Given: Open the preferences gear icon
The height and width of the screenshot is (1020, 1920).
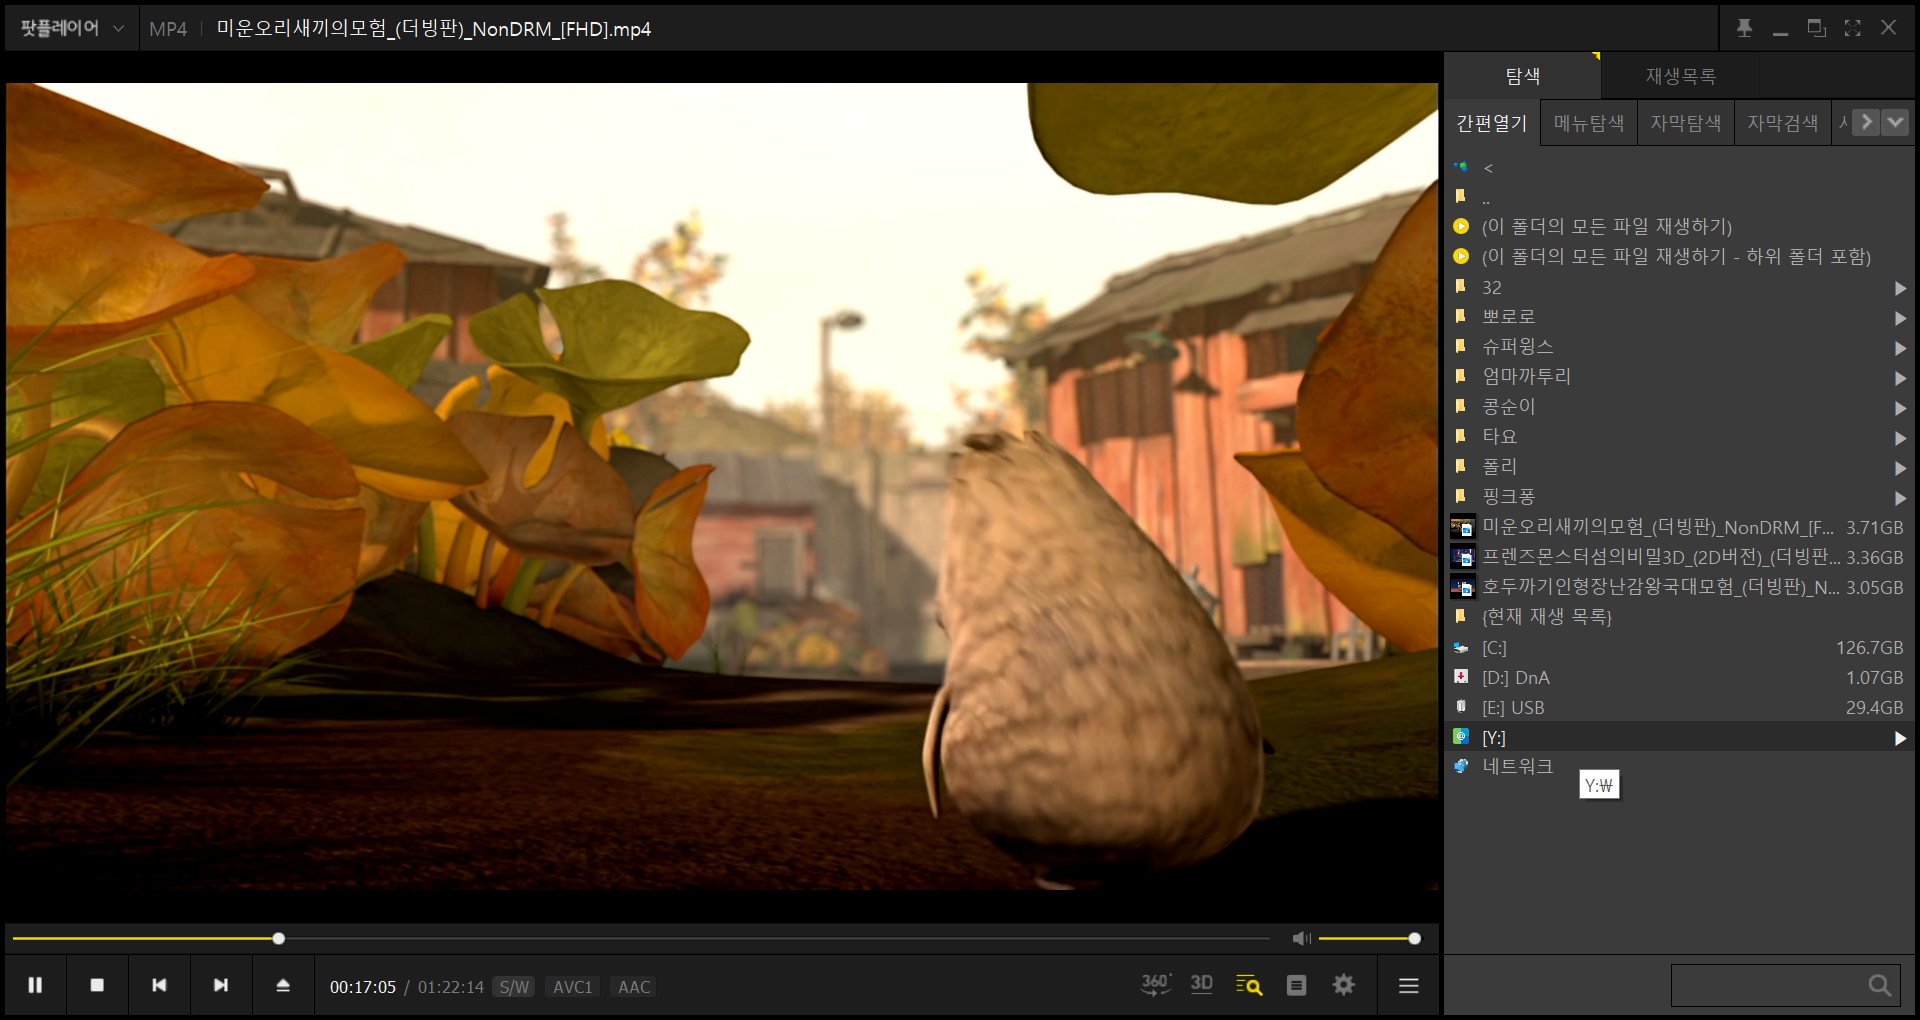Looking at the screenshot, I should [x=1344, y=985].
